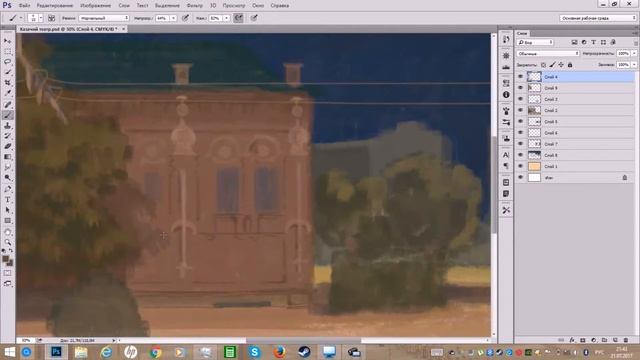The image size is (640, 360).
Task: Select the open document tab
Action: (71, 29)
